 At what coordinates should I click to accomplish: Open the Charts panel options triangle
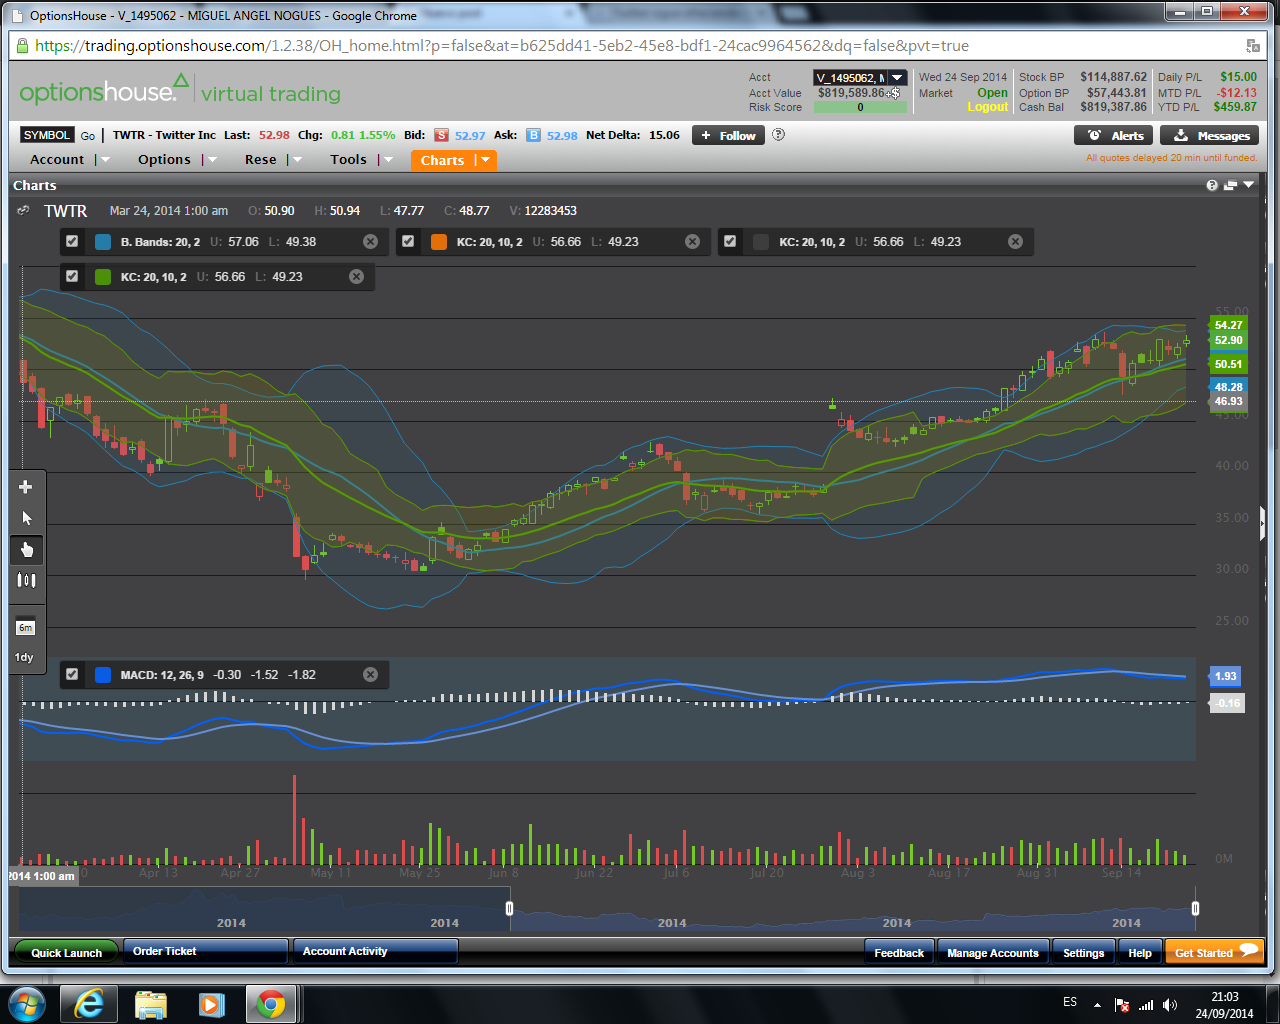point(1249,185)
